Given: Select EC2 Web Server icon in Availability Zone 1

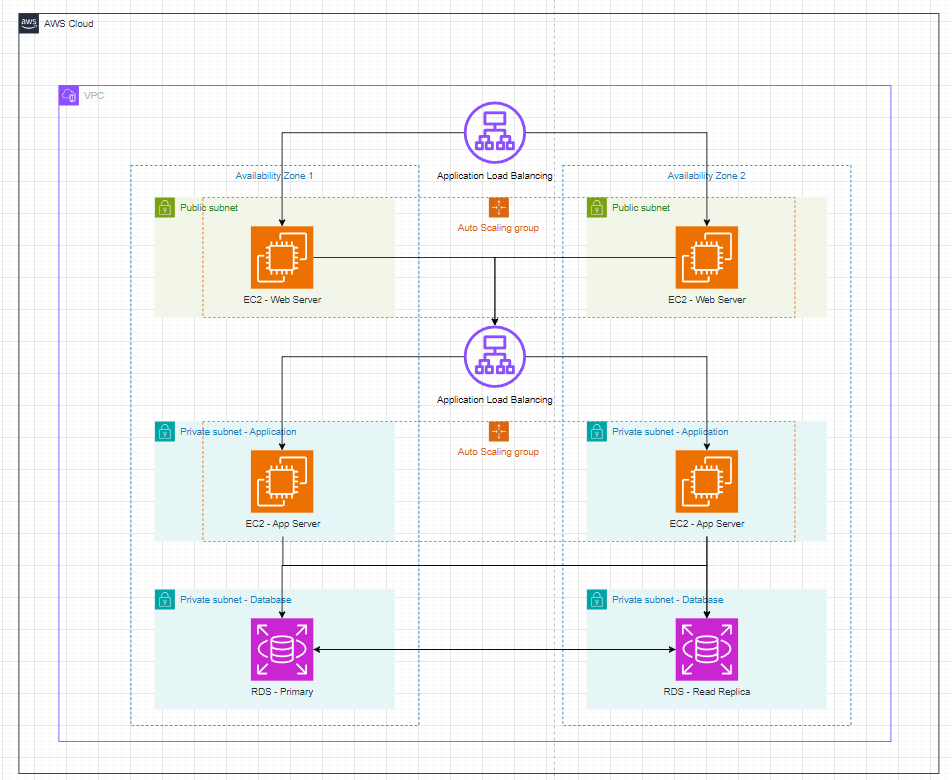Looking at the screenshot, I should click(282, 257).
